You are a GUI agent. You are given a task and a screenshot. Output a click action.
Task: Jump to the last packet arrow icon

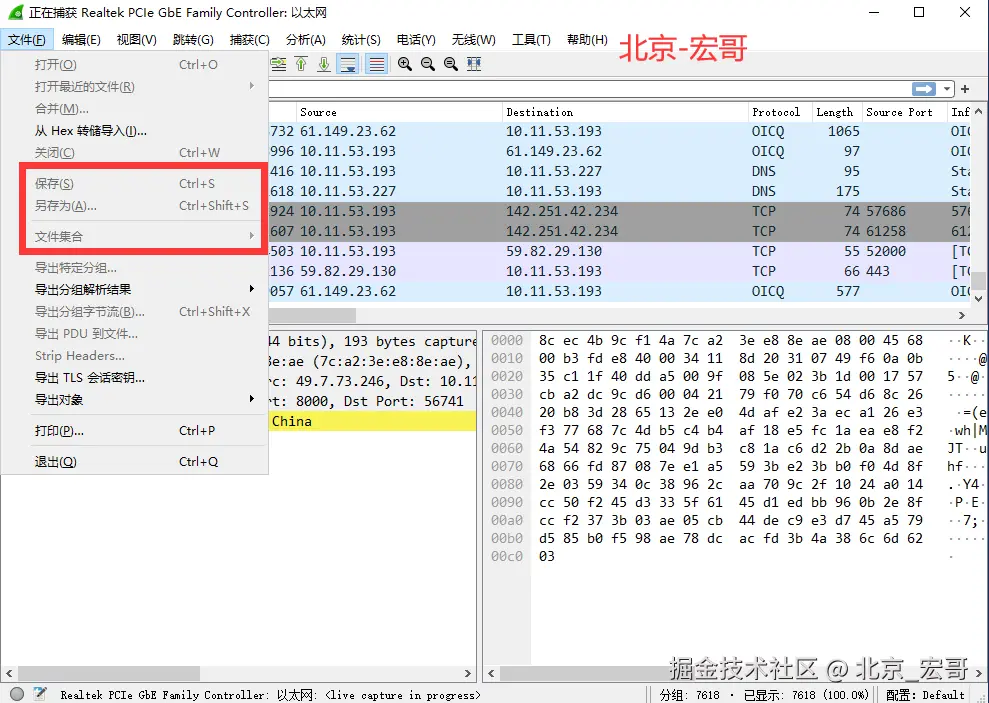tap(324, 64)
